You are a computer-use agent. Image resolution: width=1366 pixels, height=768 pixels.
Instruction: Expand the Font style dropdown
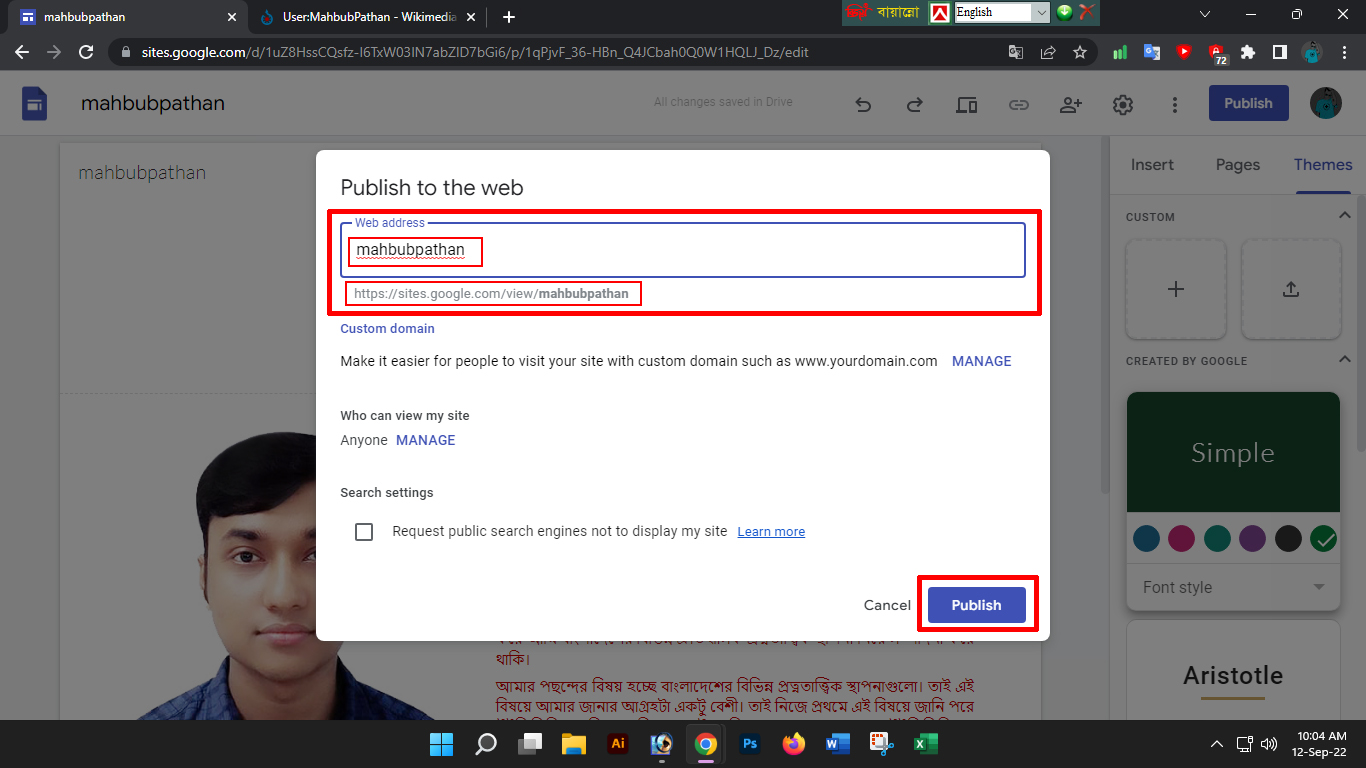[x=1233, y=587]
